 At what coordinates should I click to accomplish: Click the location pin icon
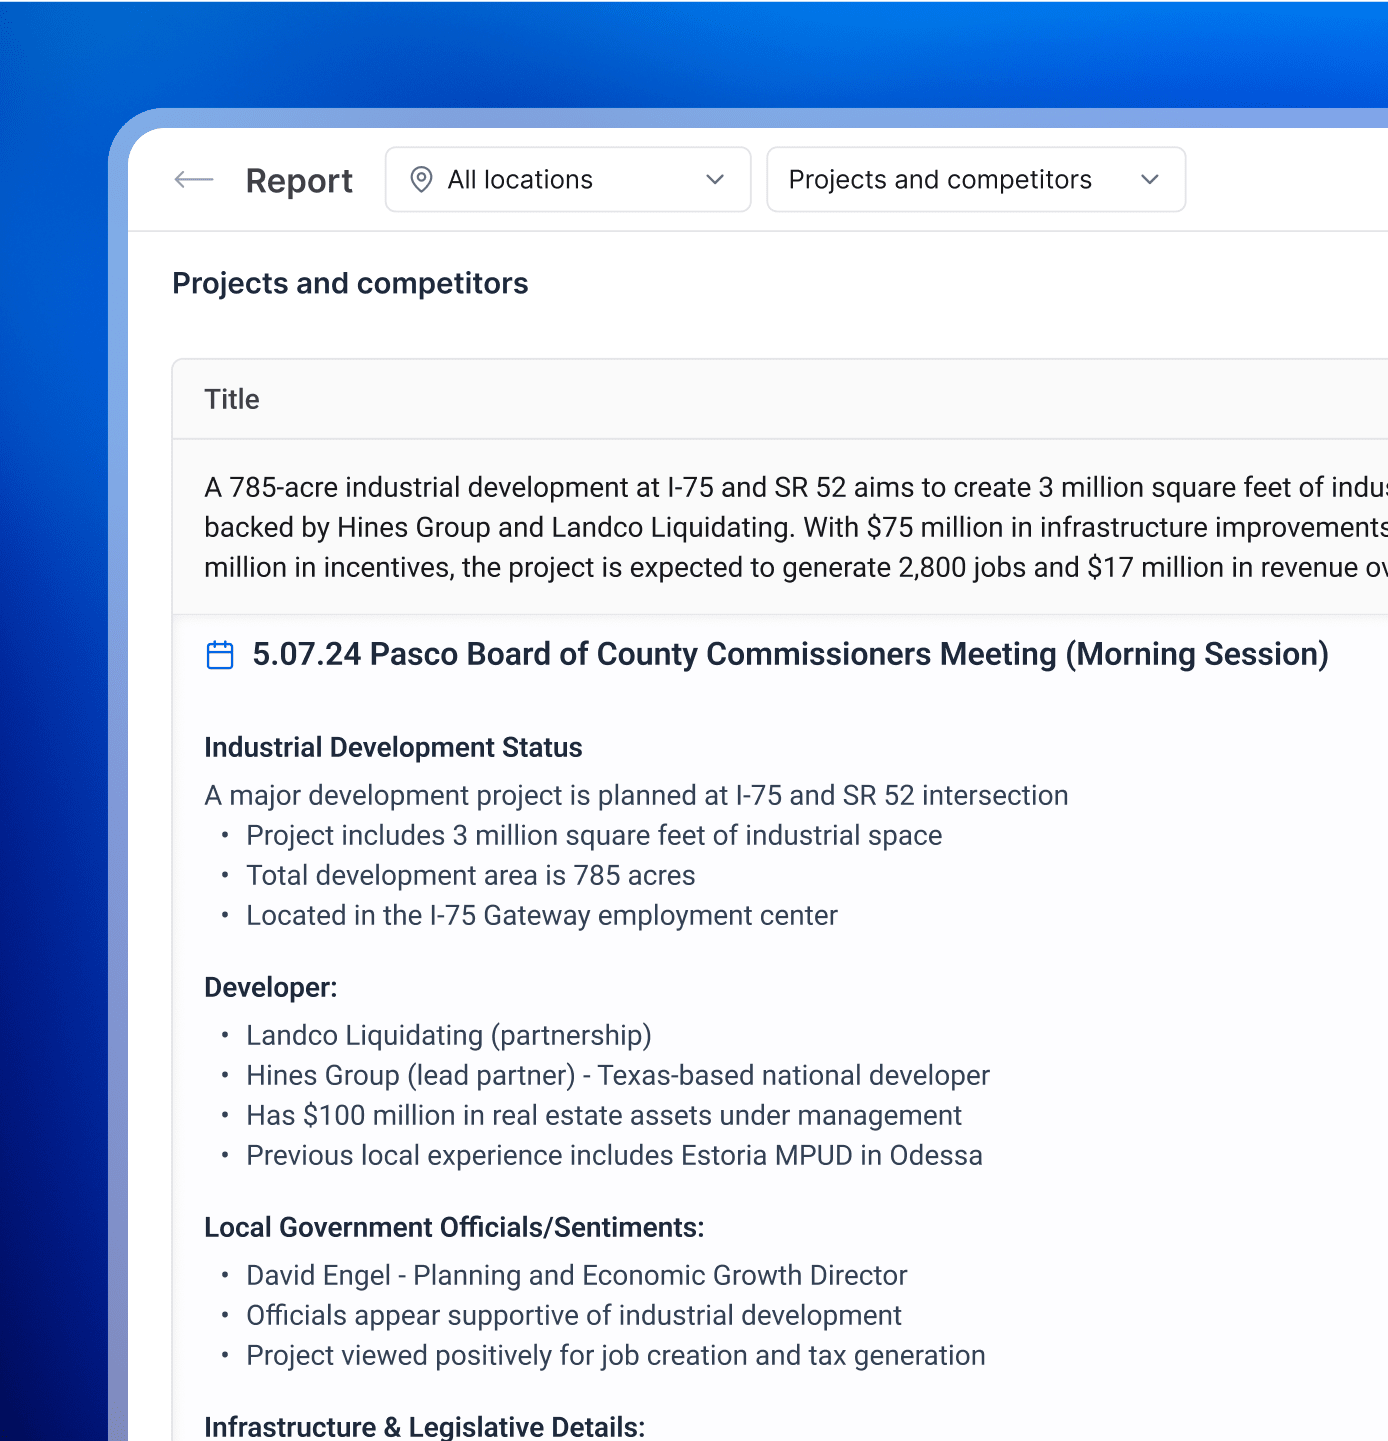point(422,180)
